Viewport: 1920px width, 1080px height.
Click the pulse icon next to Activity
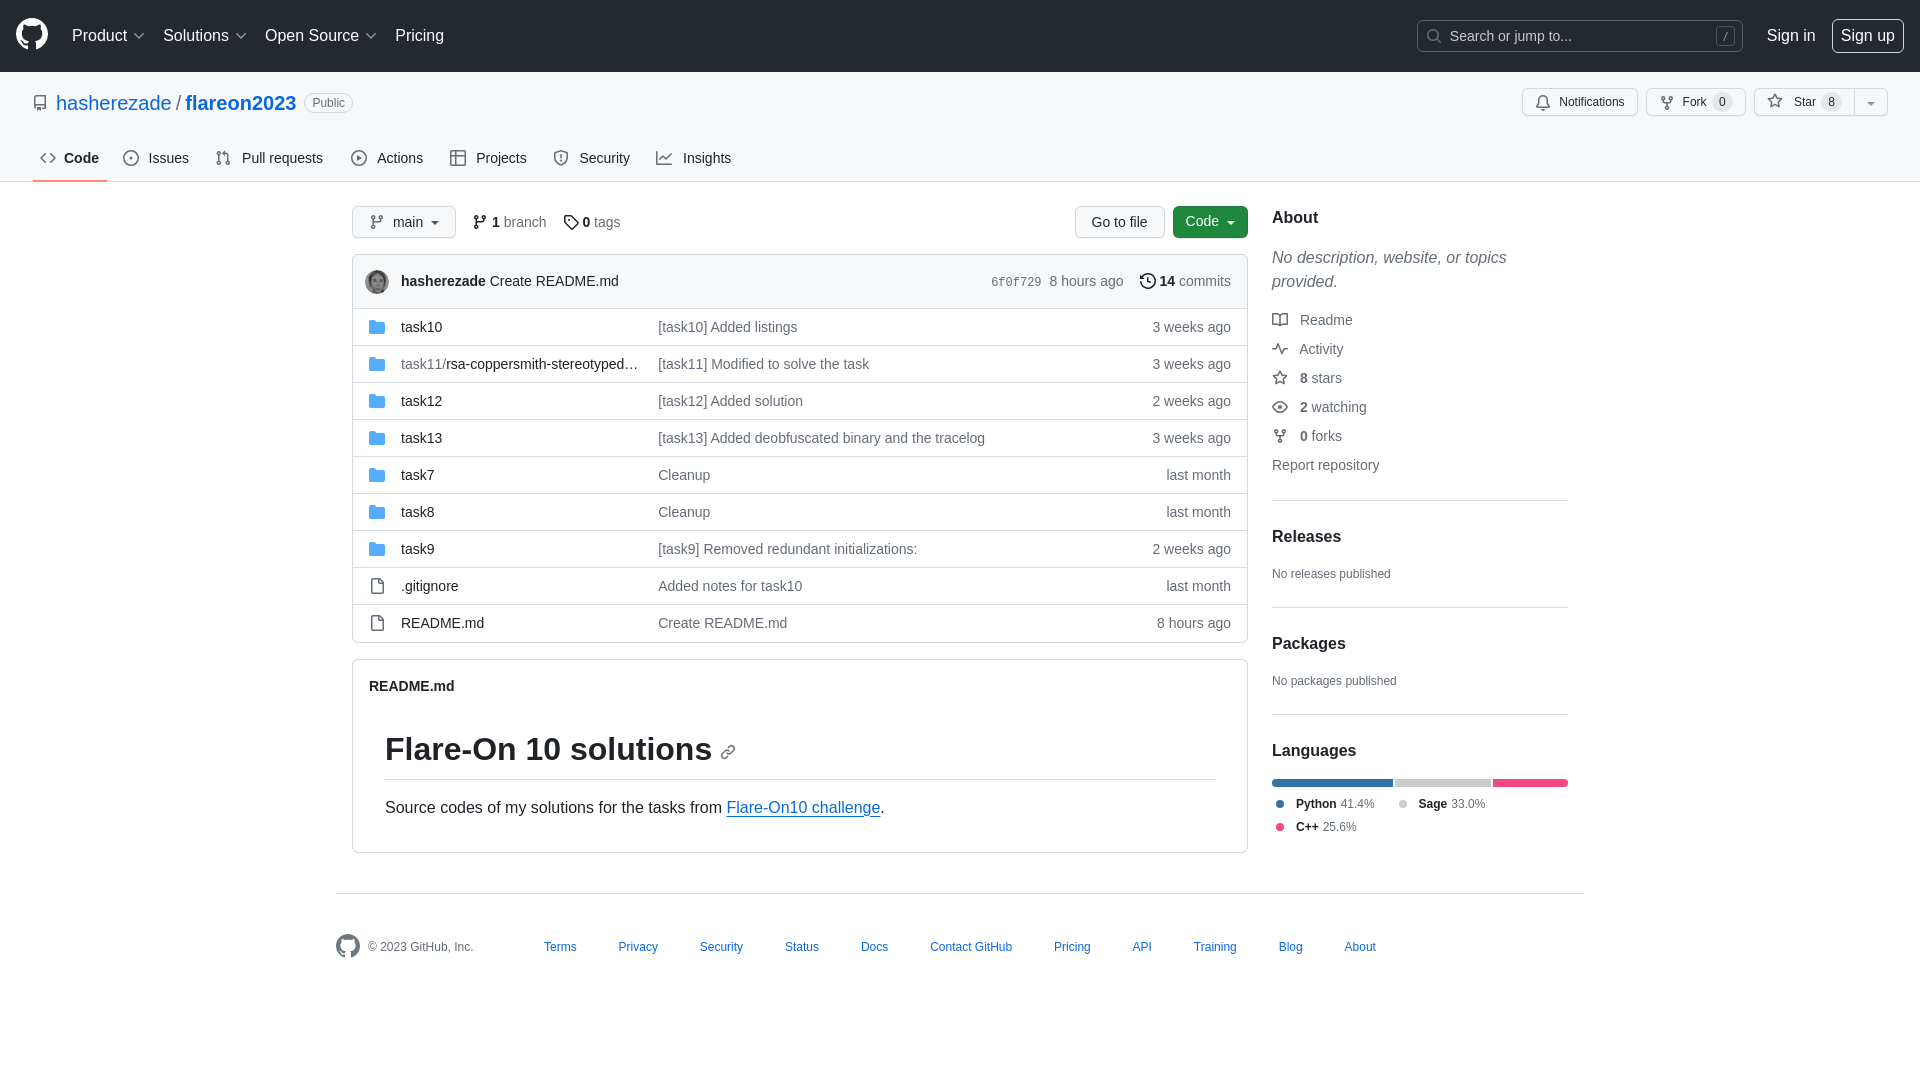pyautogui.click(x=1280, y=349)
